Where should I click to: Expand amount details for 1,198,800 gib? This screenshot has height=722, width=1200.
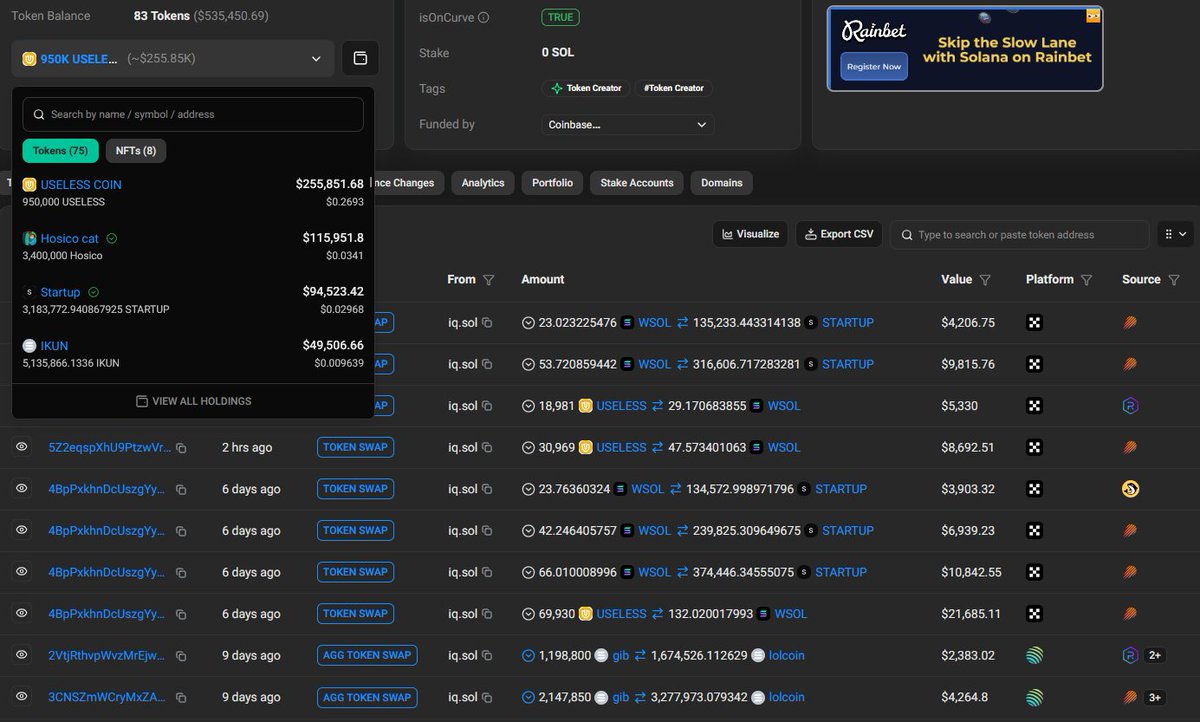529,656
